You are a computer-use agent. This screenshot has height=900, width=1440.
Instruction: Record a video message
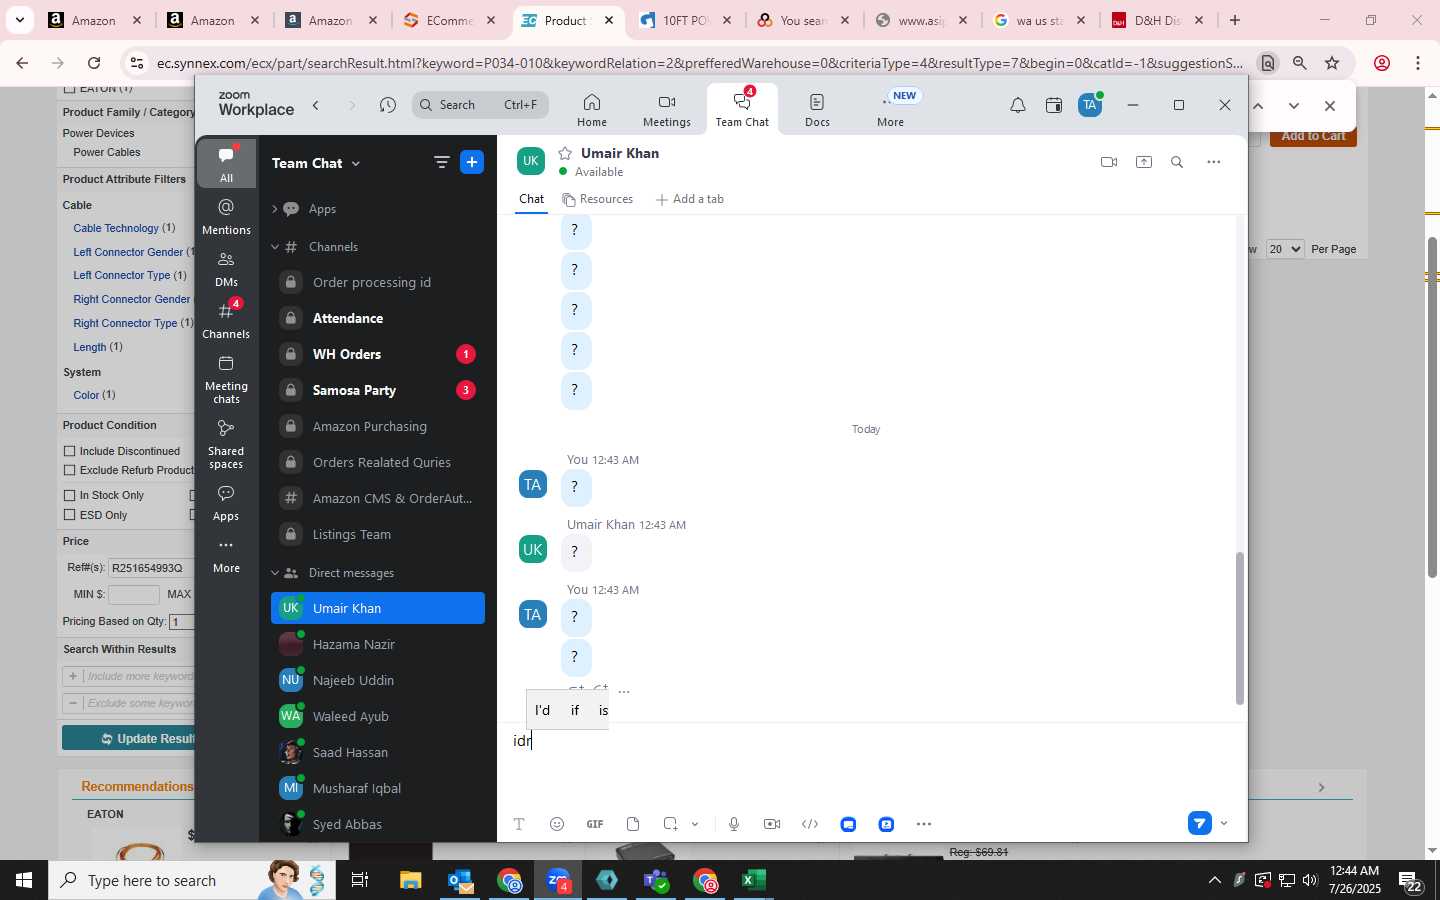click(x=772, y=824)
